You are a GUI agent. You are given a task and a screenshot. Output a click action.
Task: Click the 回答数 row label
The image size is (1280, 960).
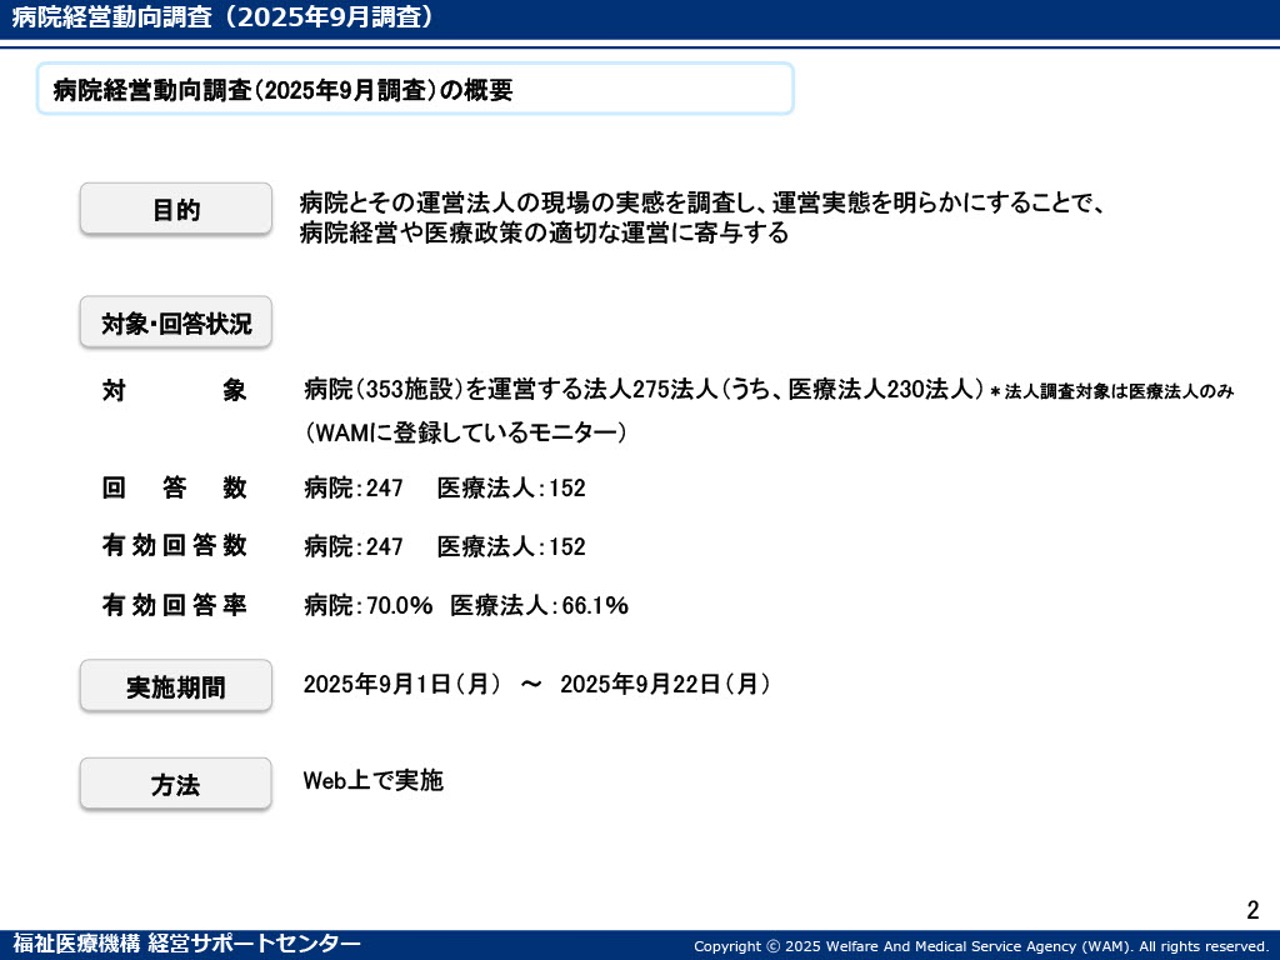[x=174, y=488]
